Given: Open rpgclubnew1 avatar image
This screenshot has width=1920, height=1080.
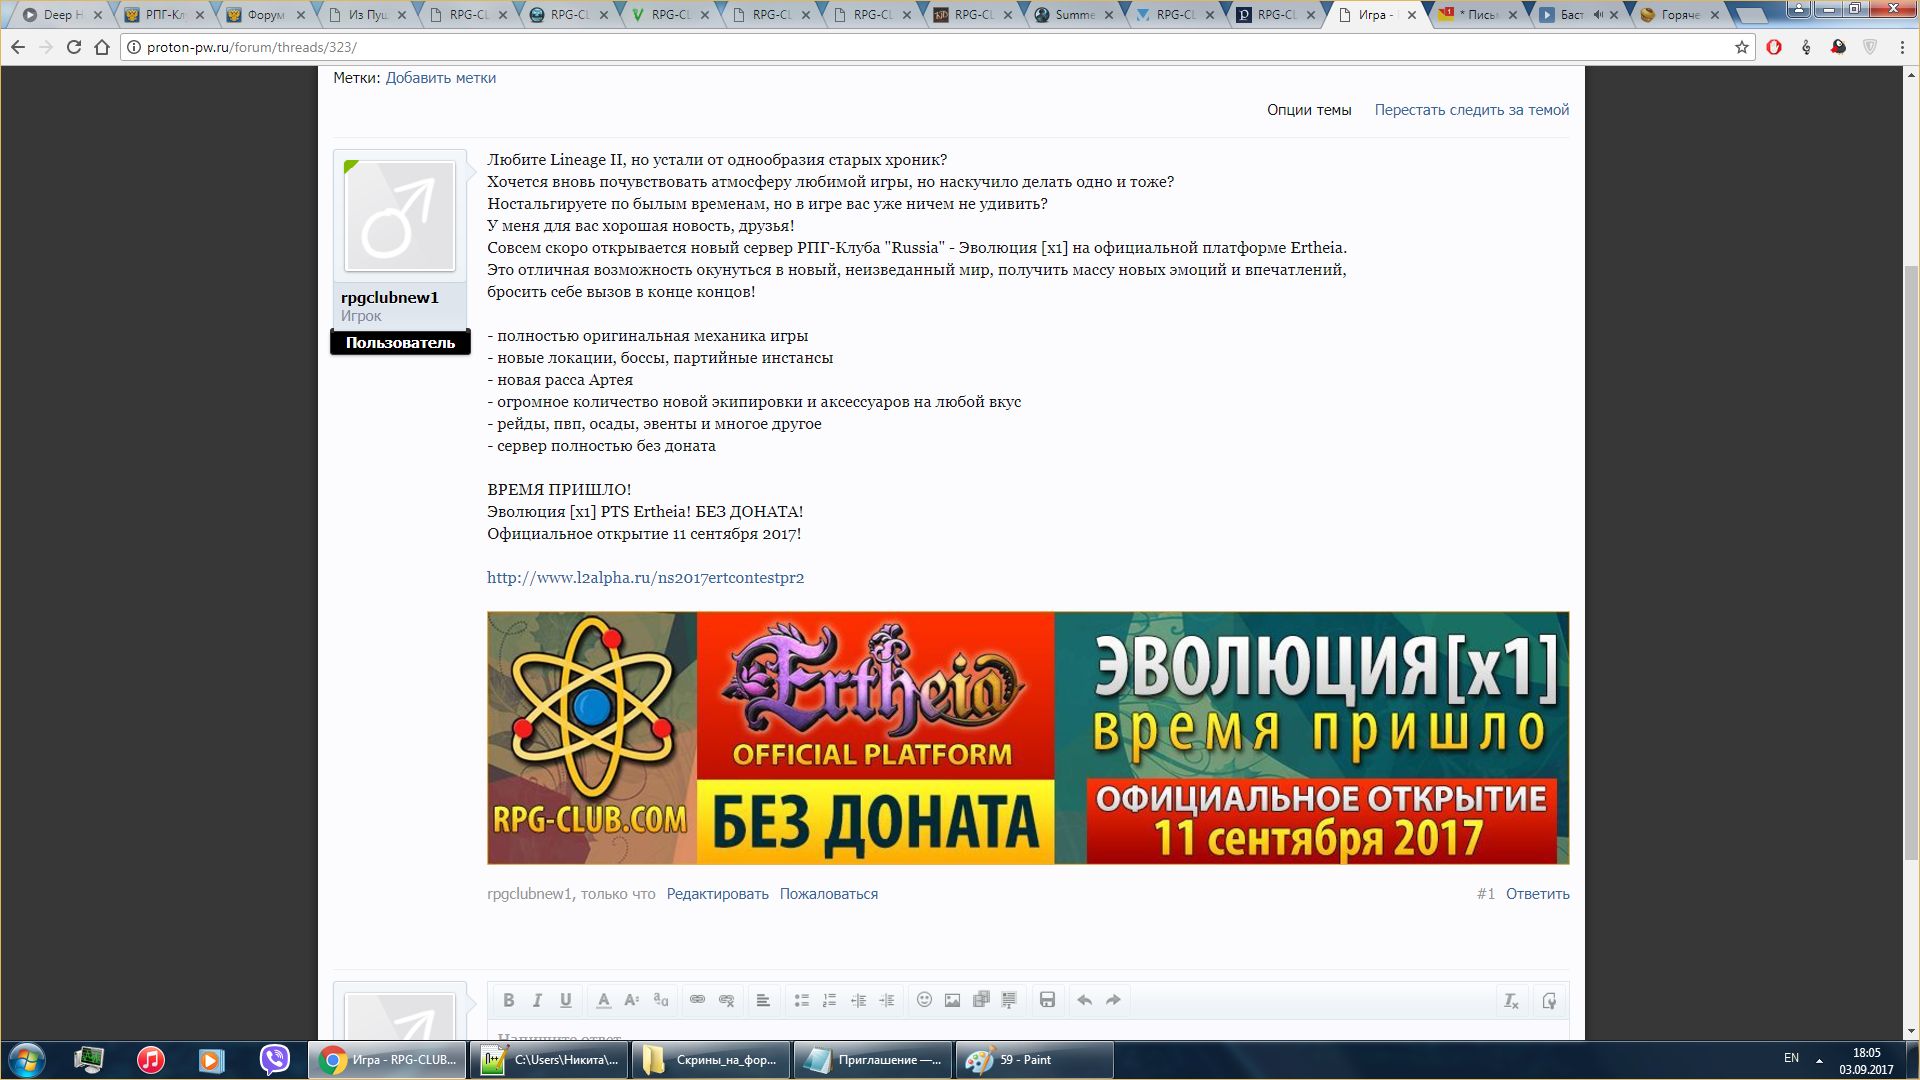Looking at the screenshot, I should point(400,216).
